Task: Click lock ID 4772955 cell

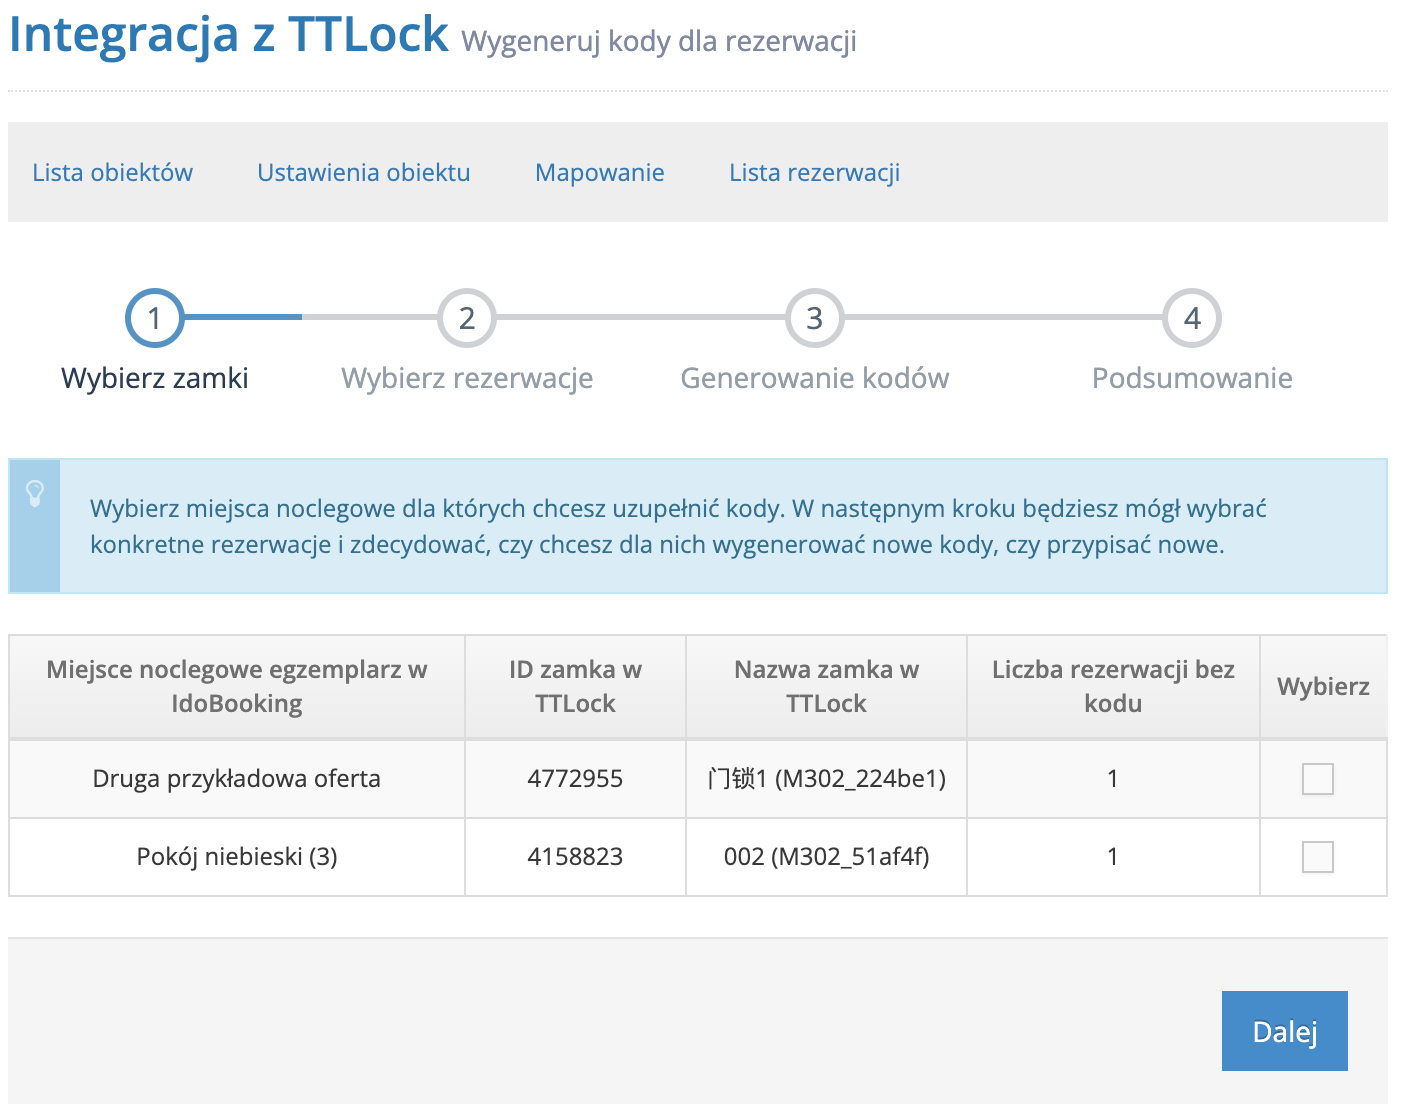Action: point(575,779)
